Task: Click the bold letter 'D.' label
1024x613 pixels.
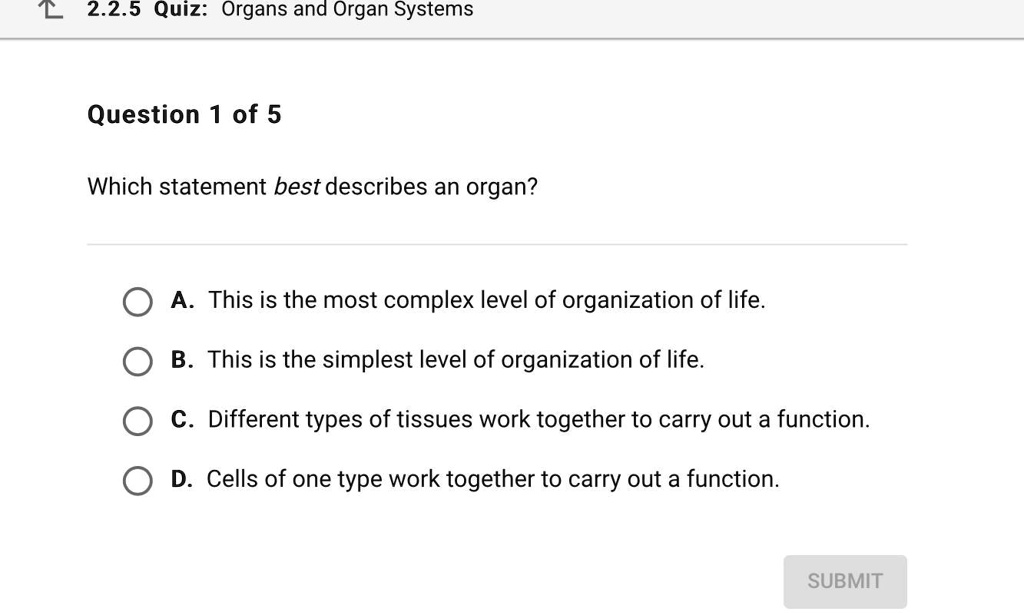Action: 182,480
